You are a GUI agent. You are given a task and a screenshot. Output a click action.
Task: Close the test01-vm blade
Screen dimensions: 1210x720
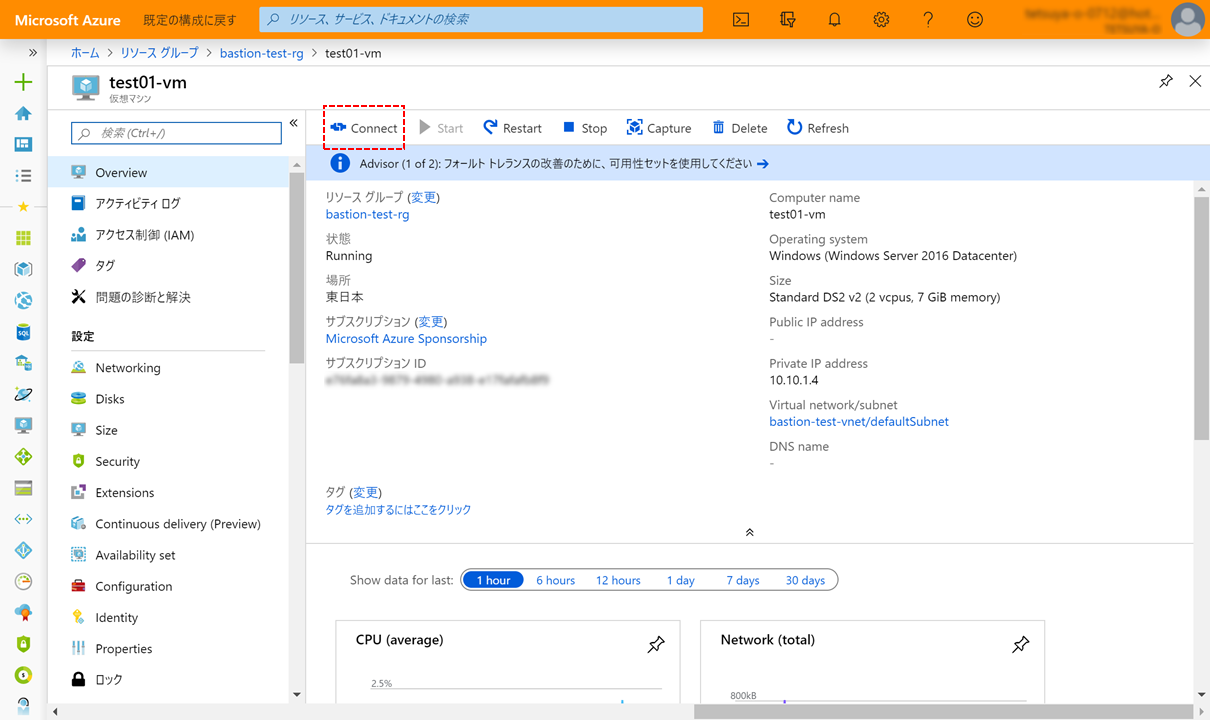pyautogui.click(x=1195, y=81)
